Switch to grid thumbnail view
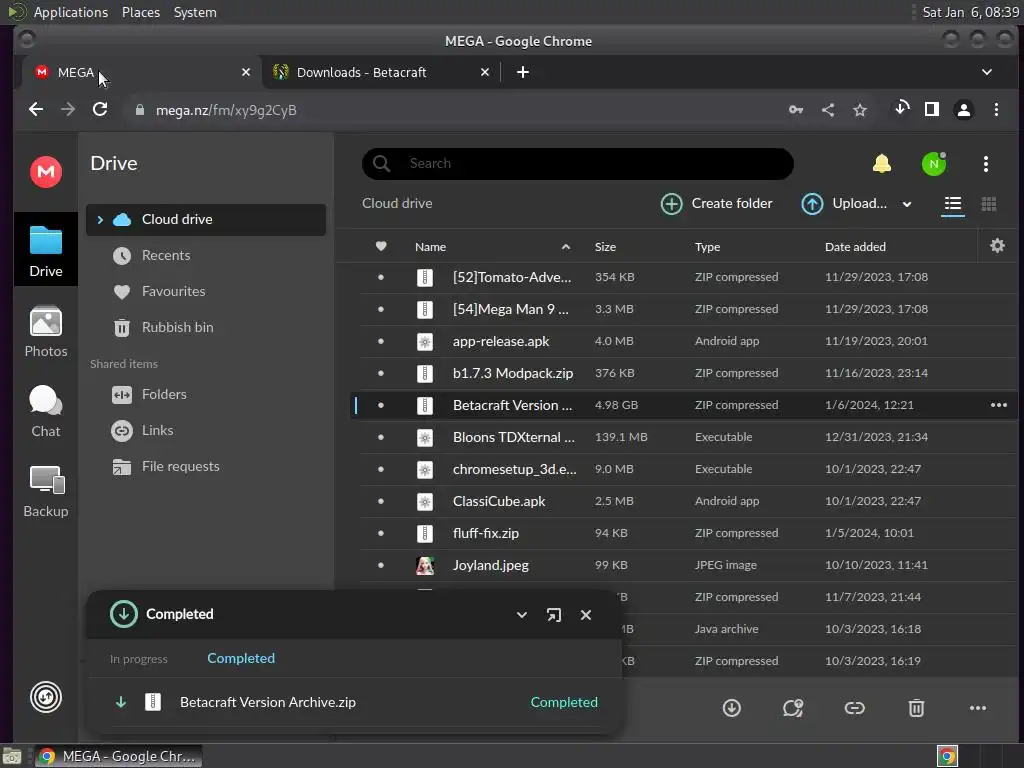The height and width of the screenshot is (768, 1024). point(989,204)
